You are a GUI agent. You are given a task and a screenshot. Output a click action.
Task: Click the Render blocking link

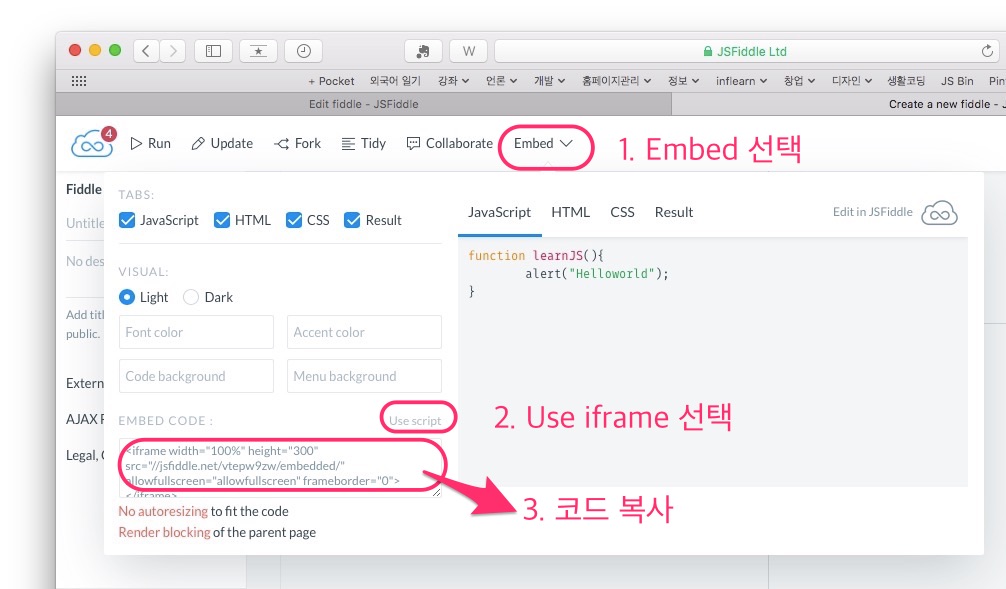coord(164,533)
